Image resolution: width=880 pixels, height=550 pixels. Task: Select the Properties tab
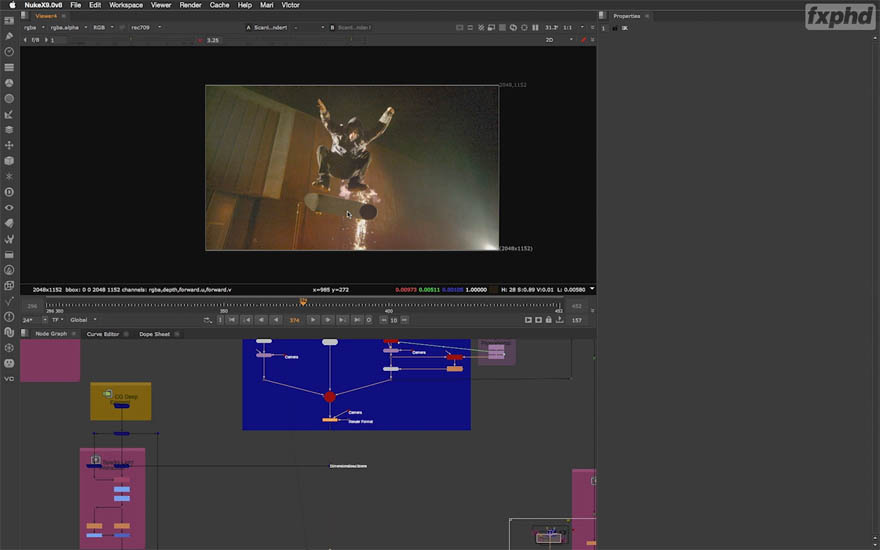coord(626,16)
